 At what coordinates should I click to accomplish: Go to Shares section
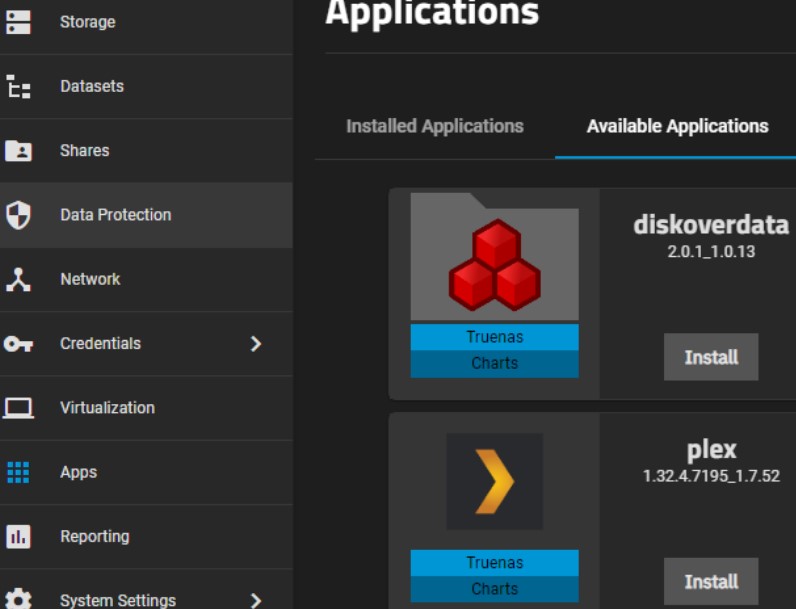pyautogui.click(x=146, y=151)
